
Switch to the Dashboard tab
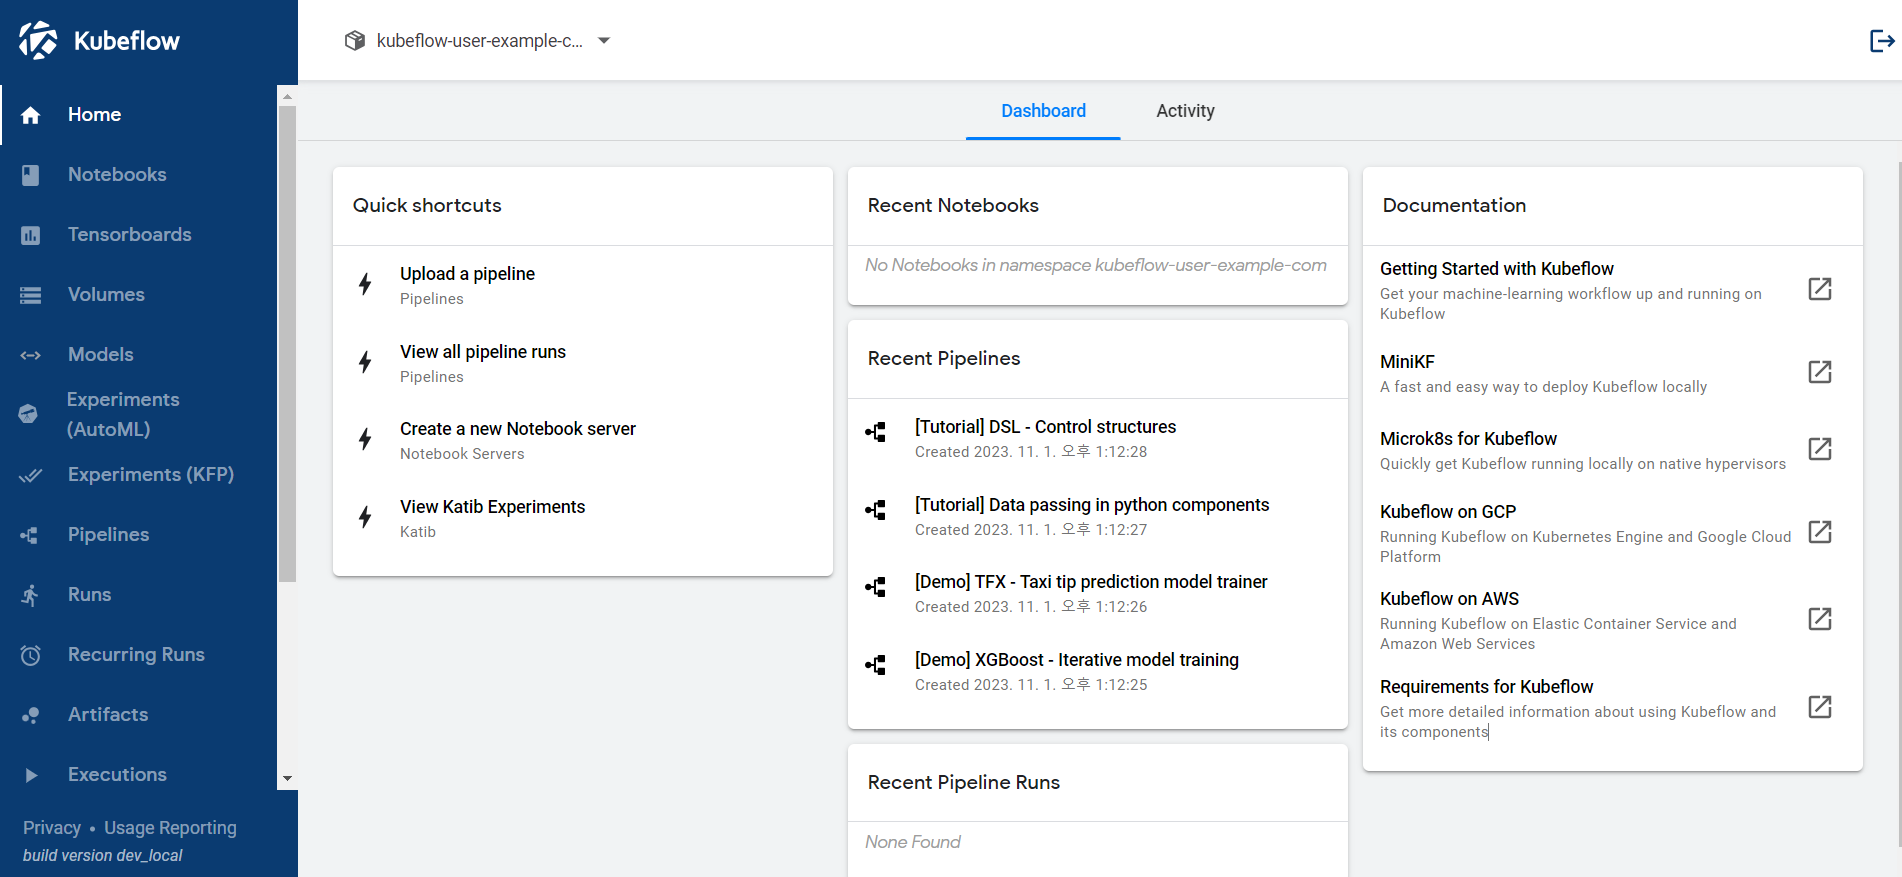(1043, 111)
